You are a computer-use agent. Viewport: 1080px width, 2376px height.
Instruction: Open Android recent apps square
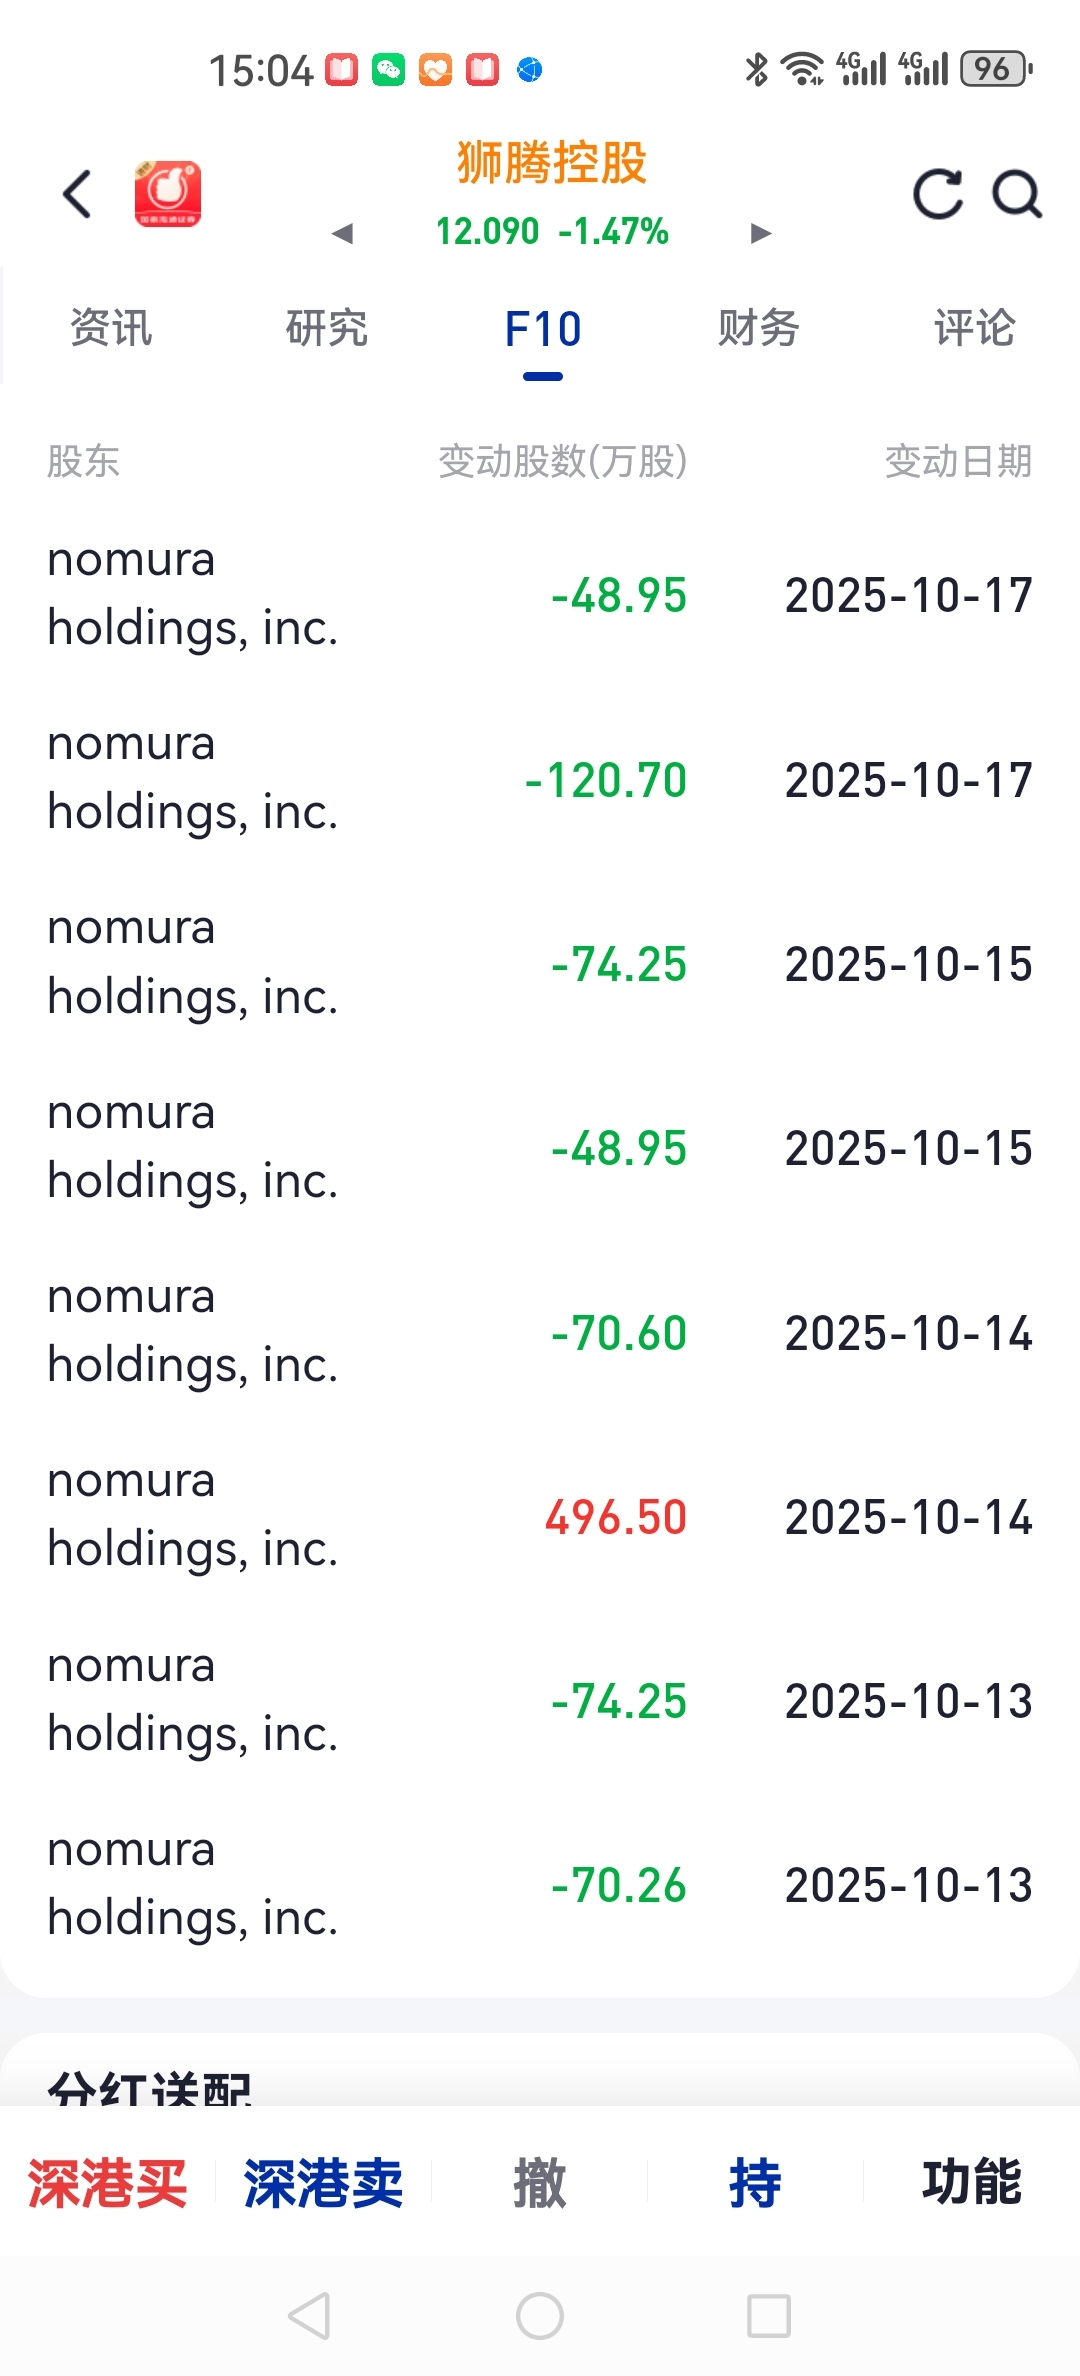tap(768, 2315)
